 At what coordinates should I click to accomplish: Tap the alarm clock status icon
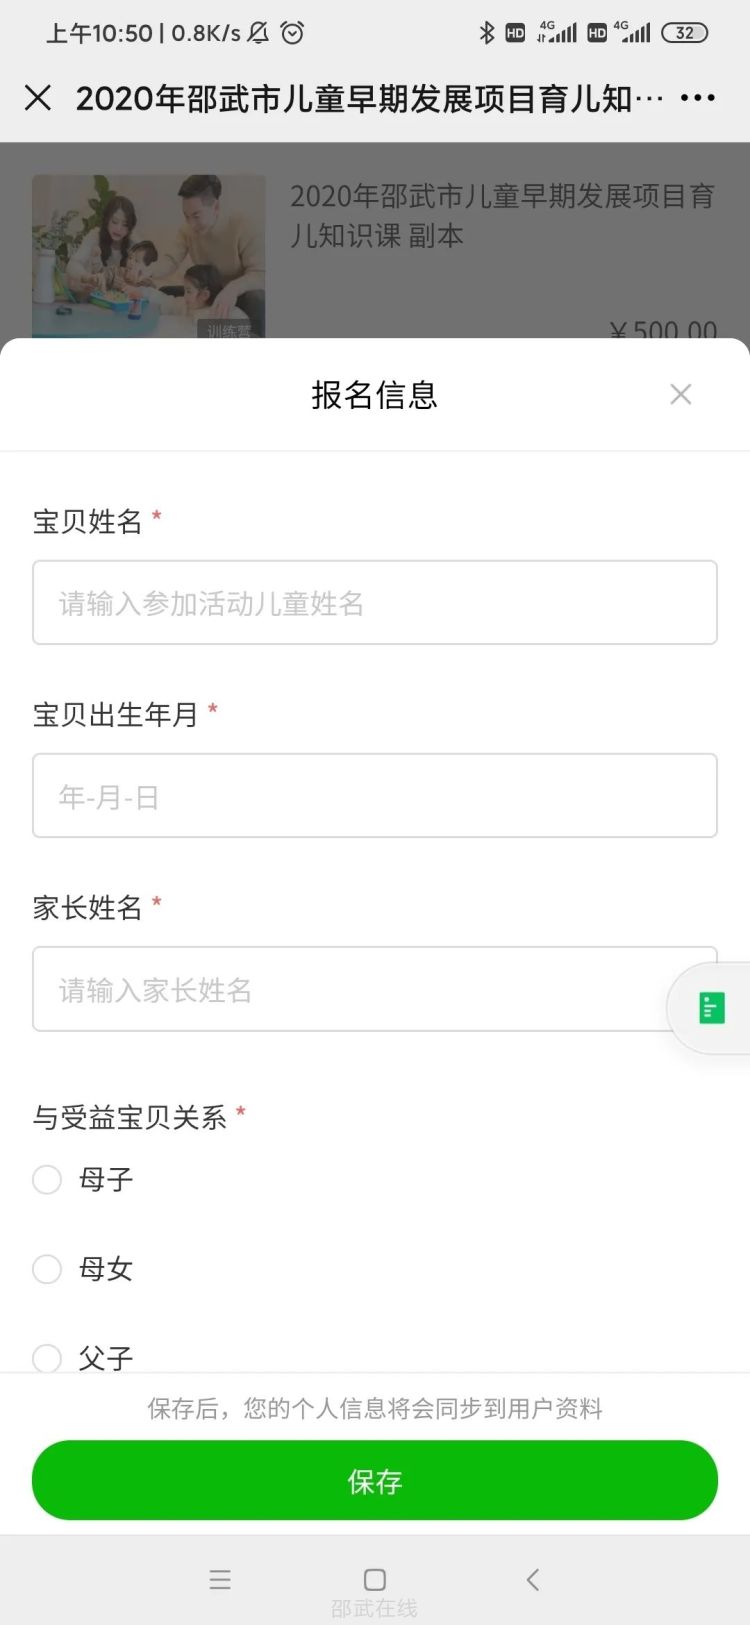[x=292, y=33]
